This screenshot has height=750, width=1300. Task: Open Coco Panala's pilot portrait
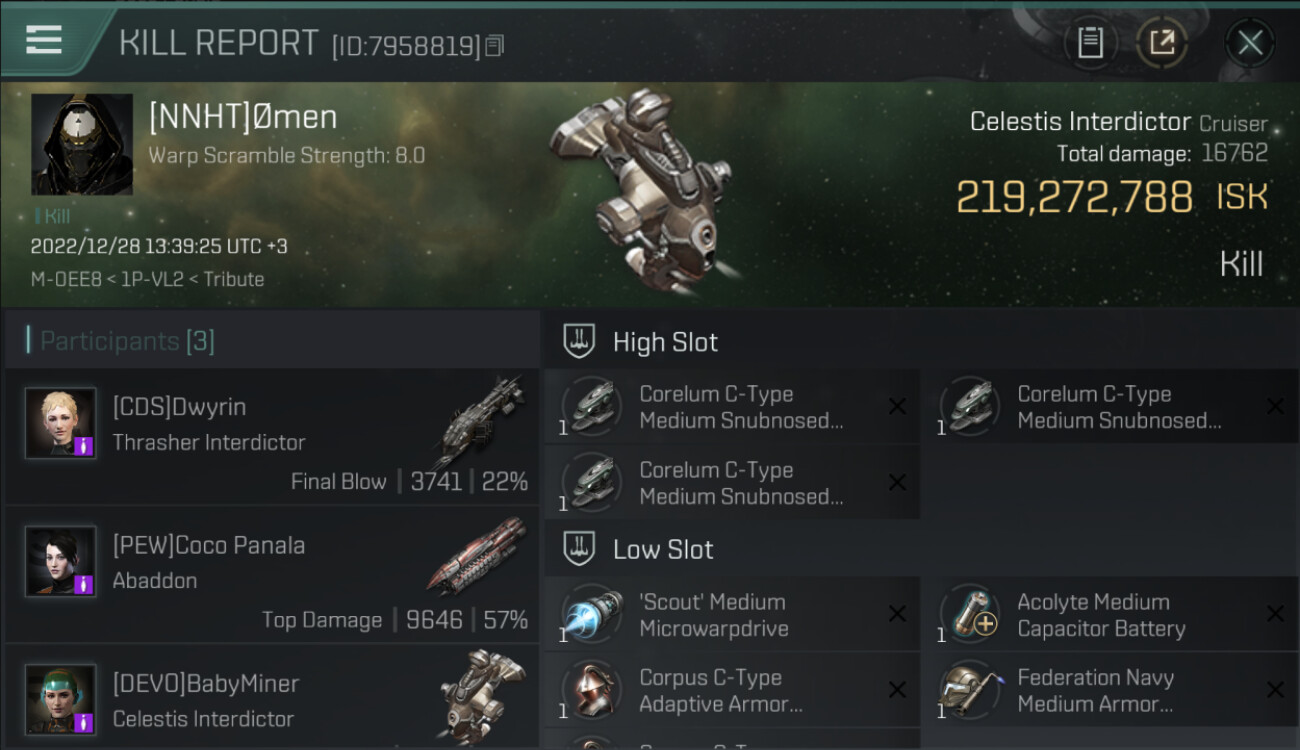click(60, 562)
